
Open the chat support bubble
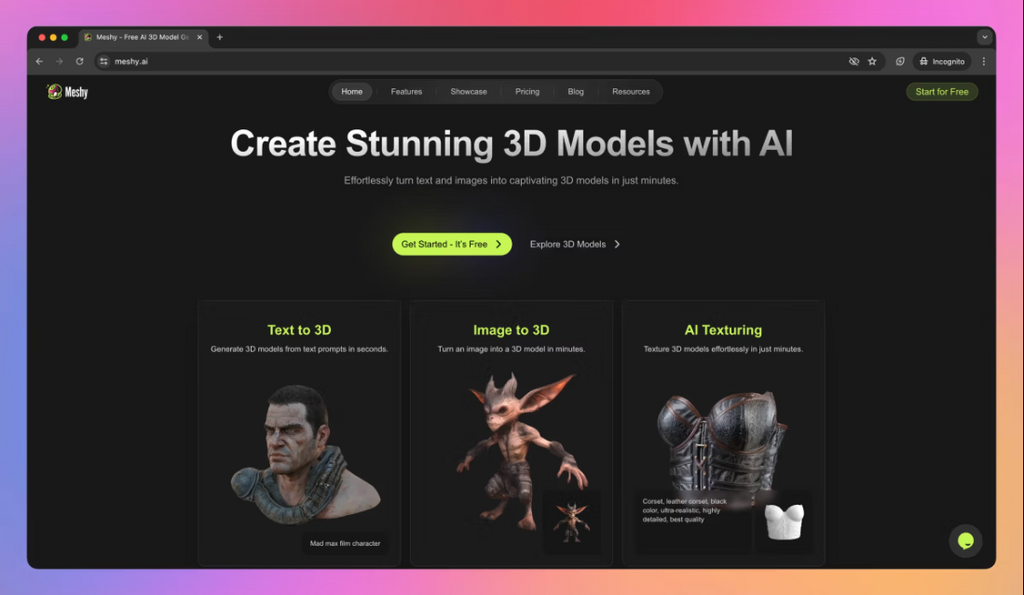point(965,540)
